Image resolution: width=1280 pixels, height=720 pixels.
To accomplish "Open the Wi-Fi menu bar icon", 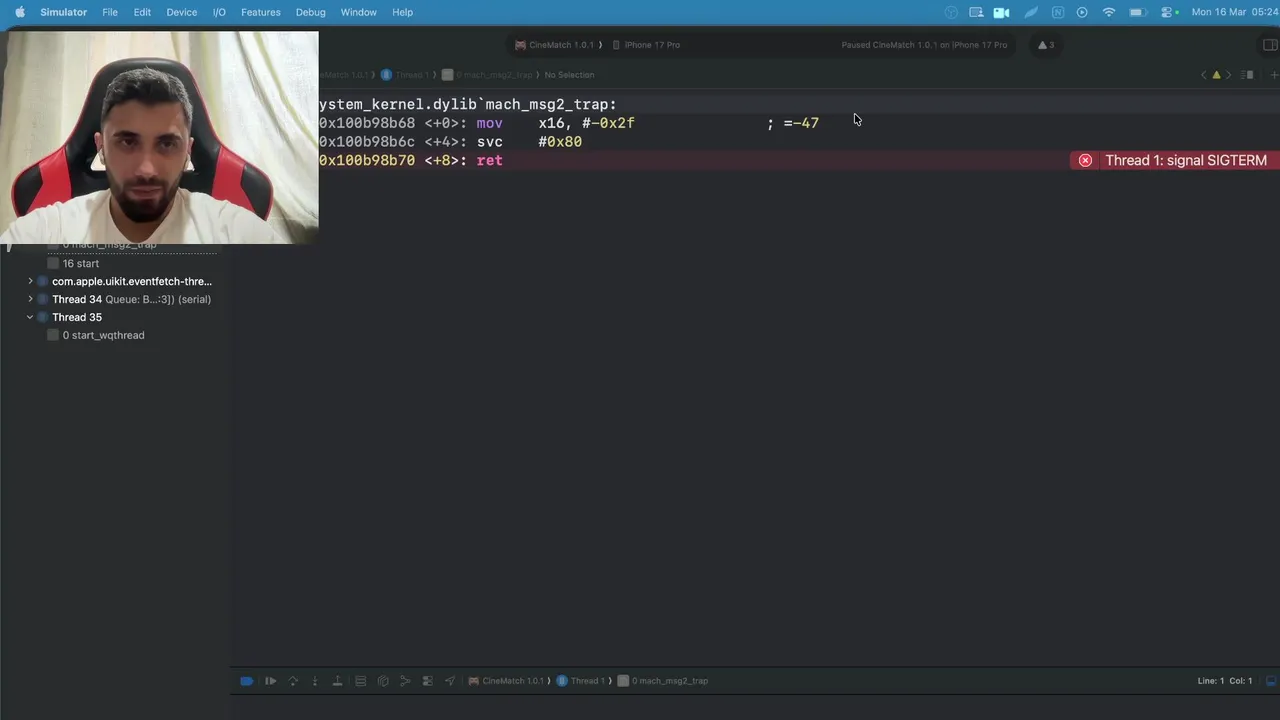I will (x=1109, y=12).
